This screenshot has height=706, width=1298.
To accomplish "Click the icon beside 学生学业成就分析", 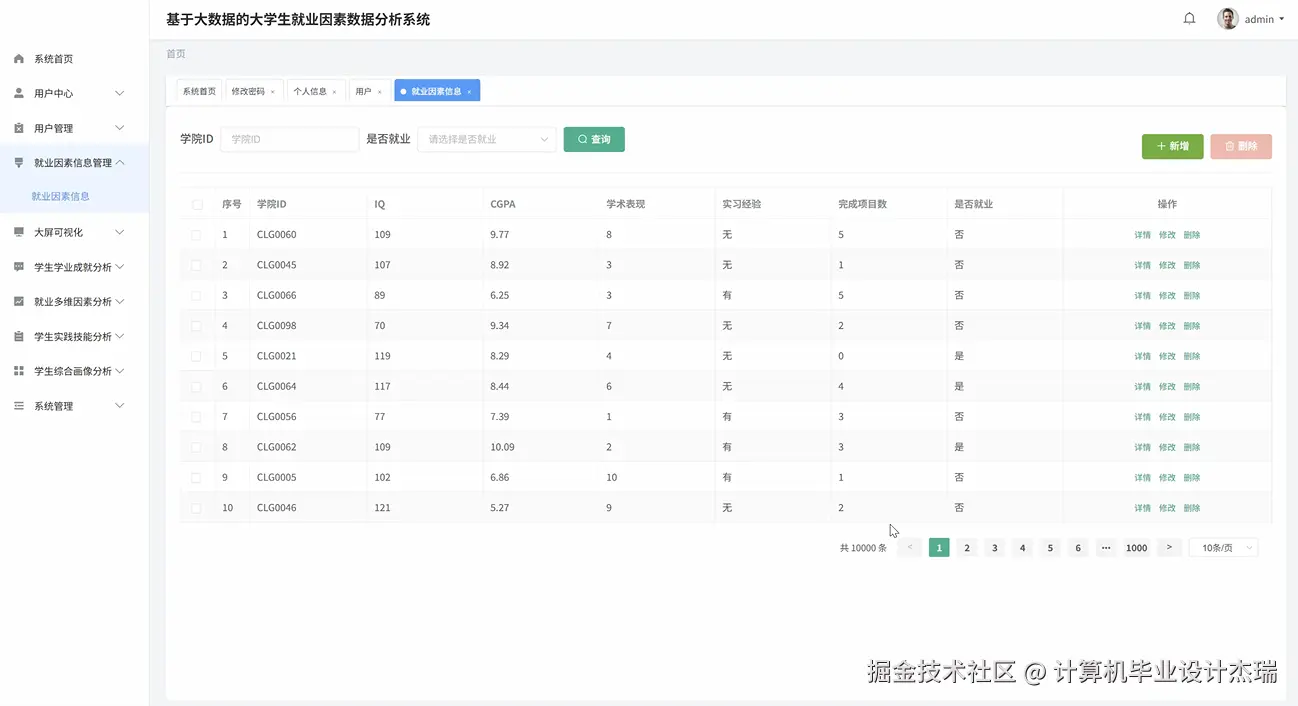I will click(x=18, y=267).
